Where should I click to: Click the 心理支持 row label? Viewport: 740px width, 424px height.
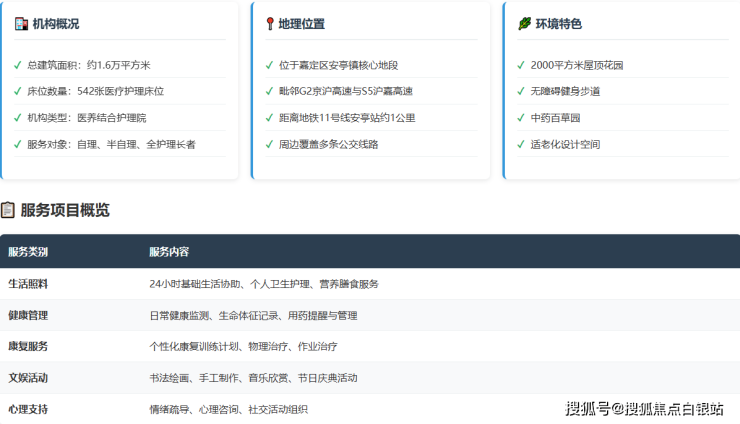(x=28, y=409)
